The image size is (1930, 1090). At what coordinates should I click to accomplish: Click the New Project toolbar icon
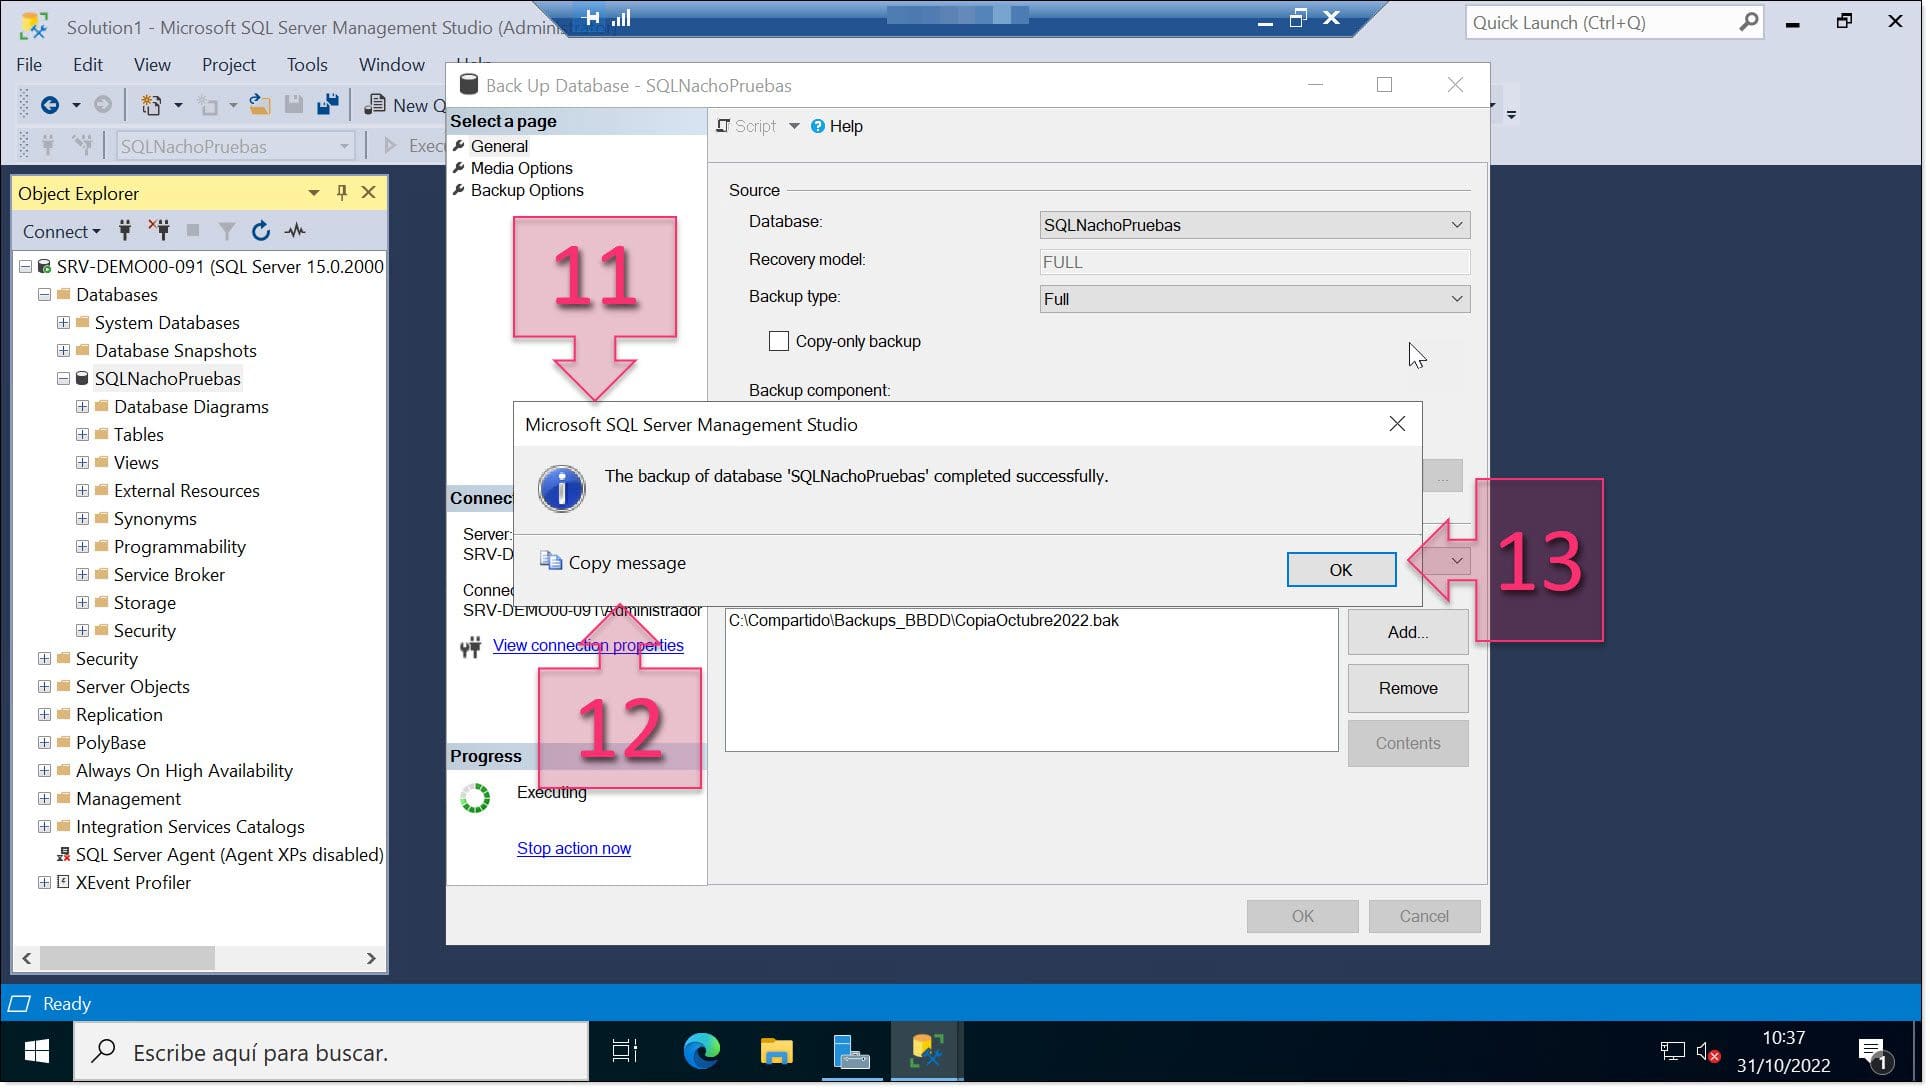point(151,106)
